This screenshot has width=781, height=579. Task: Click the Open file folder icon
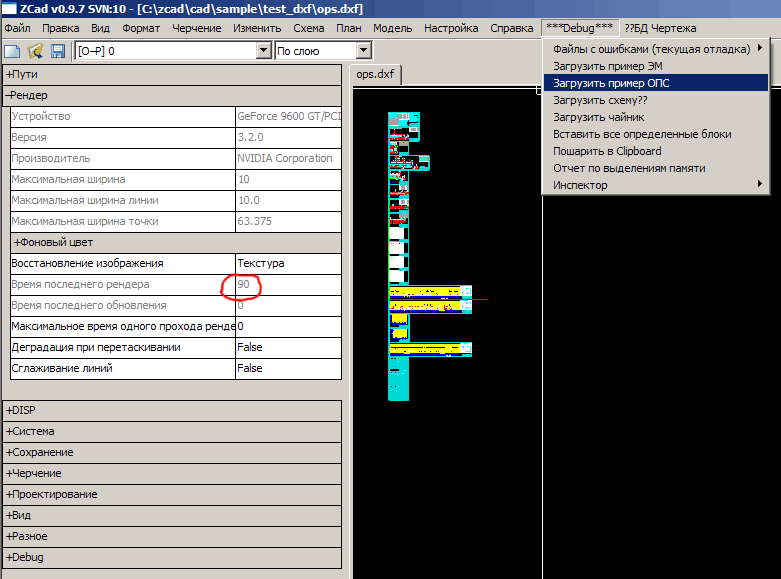click(x=36, y=50)
